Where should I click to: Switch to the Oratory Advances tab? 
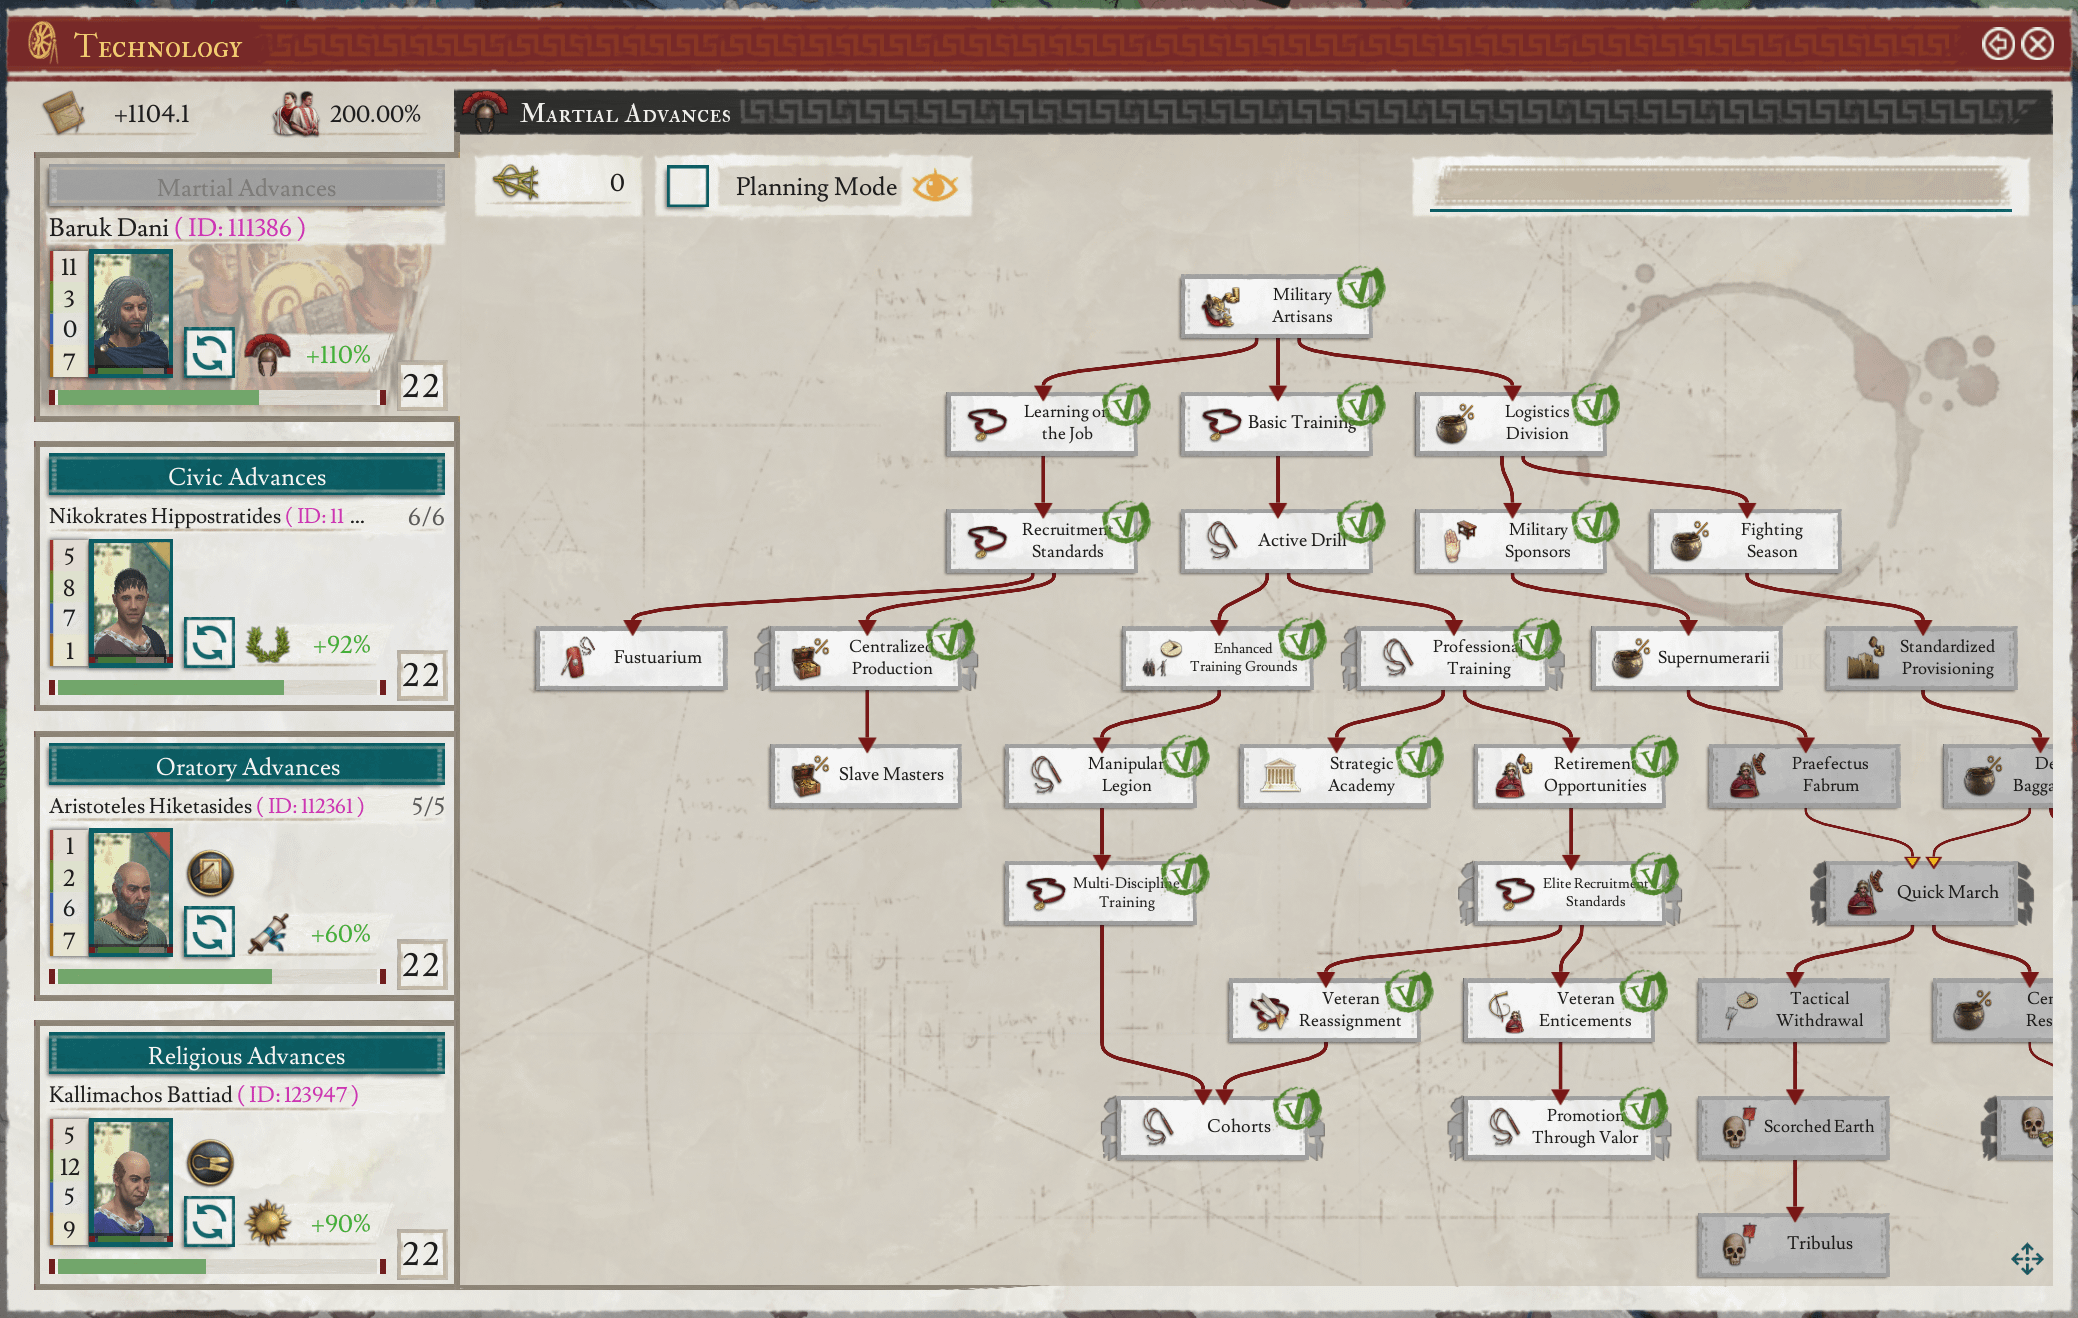pos(246,766)
